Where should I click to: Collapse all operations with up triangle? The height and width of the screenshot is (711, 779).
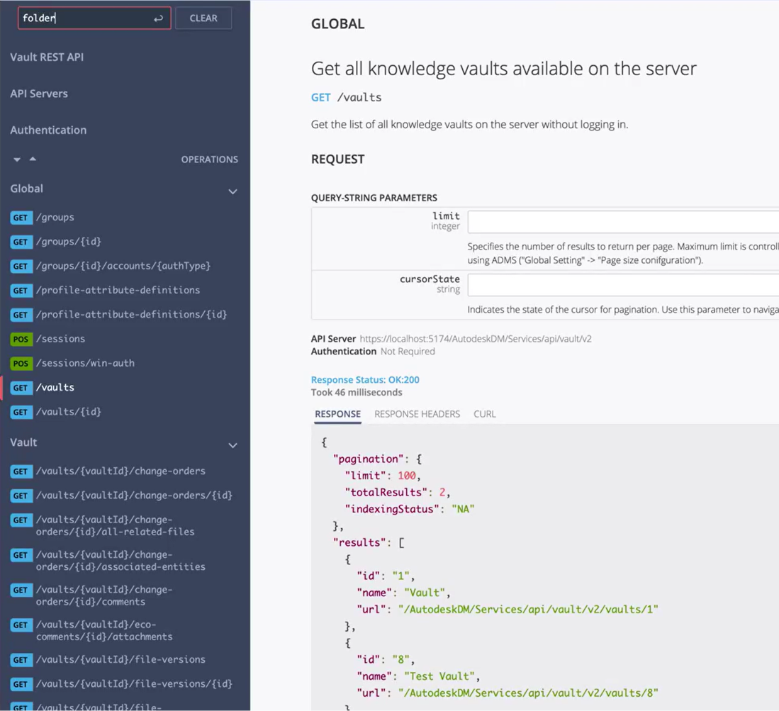[x=32, y=159]
